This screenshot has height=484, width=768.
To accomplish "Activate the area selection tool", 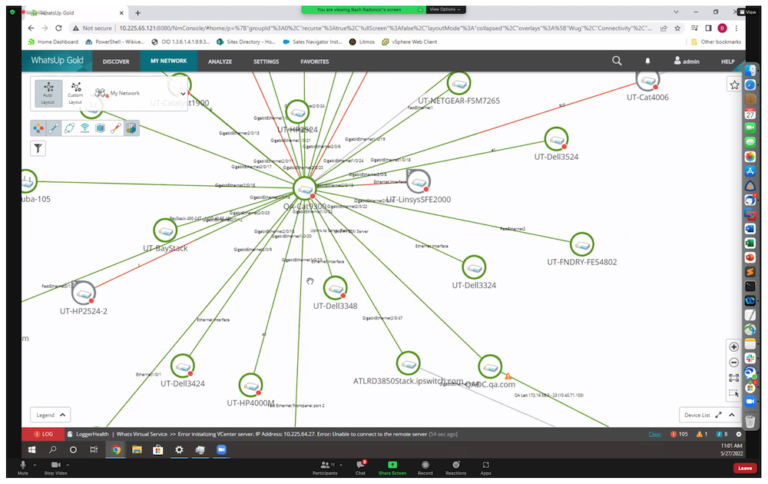I will (x=734, y=393).
